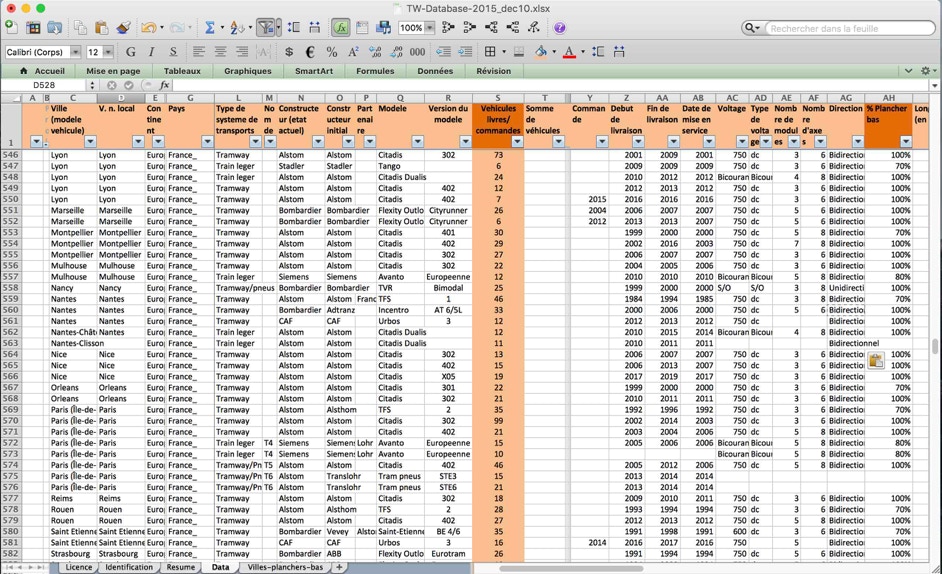This screenshot has height=574, width=942.
Task: Click the AutoSum sigma icon
Action: (210, 28)
